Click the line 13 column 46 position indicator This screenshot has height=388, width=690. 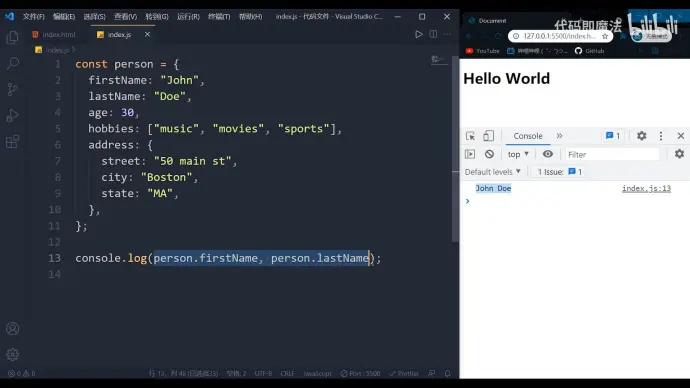click(x=183, y=373)
